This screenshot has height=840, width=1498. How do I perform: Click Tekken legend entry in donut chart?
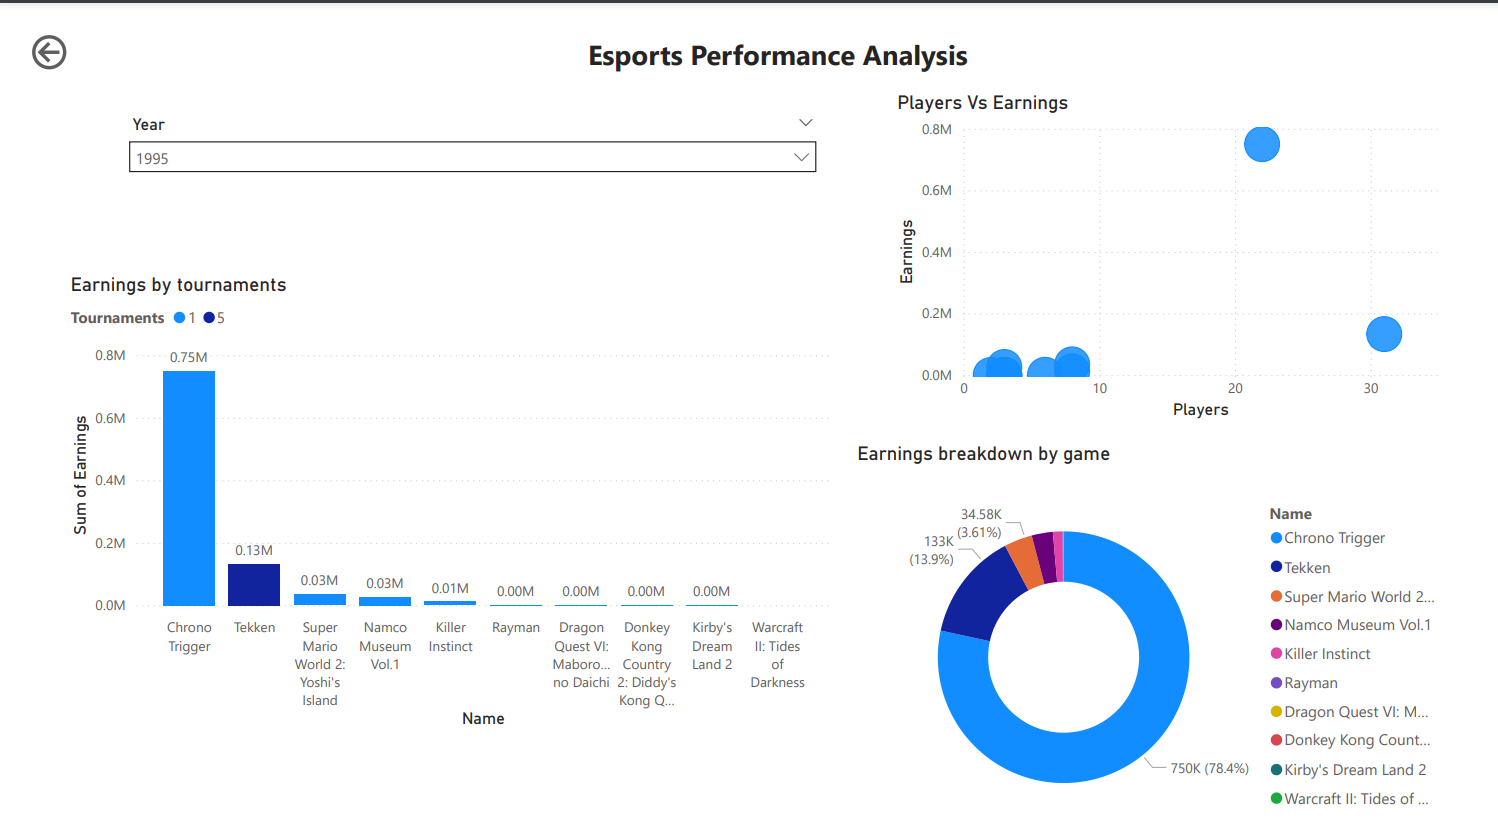(1306, 567)
